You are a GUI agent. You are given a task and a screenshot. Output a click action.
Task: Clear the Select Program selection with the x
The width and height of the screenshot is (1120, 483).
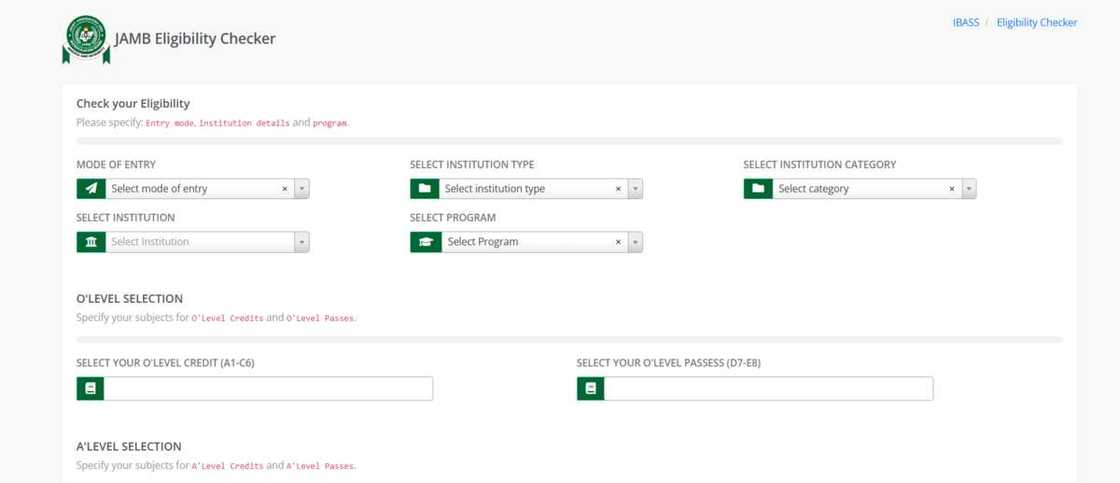(x=618, y=242)
